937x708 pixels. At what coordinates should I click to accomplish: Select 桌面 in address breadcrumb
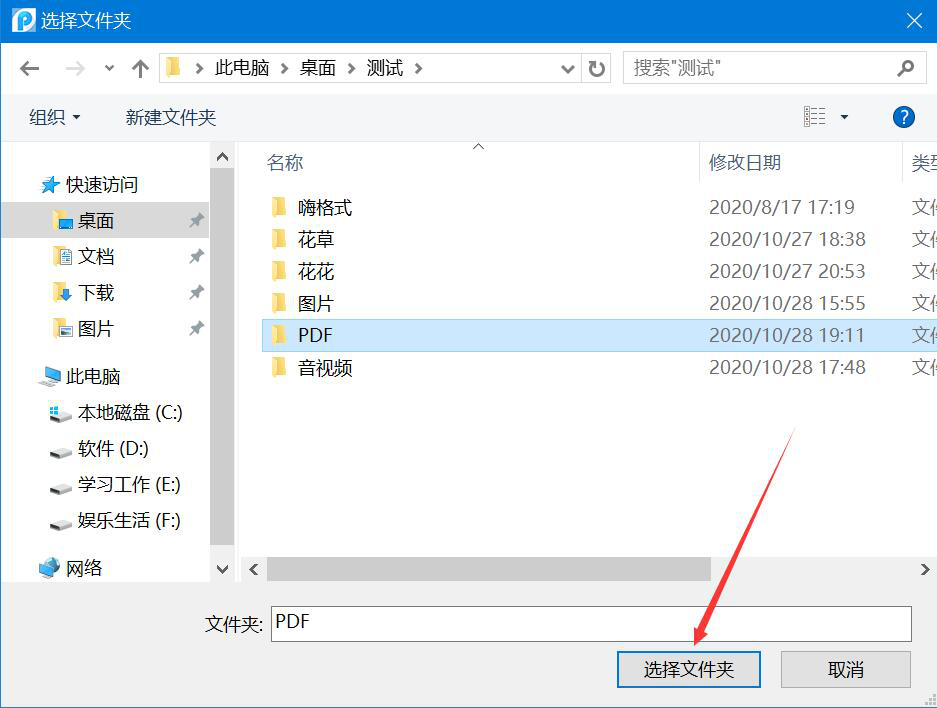[x=317, y=68]
